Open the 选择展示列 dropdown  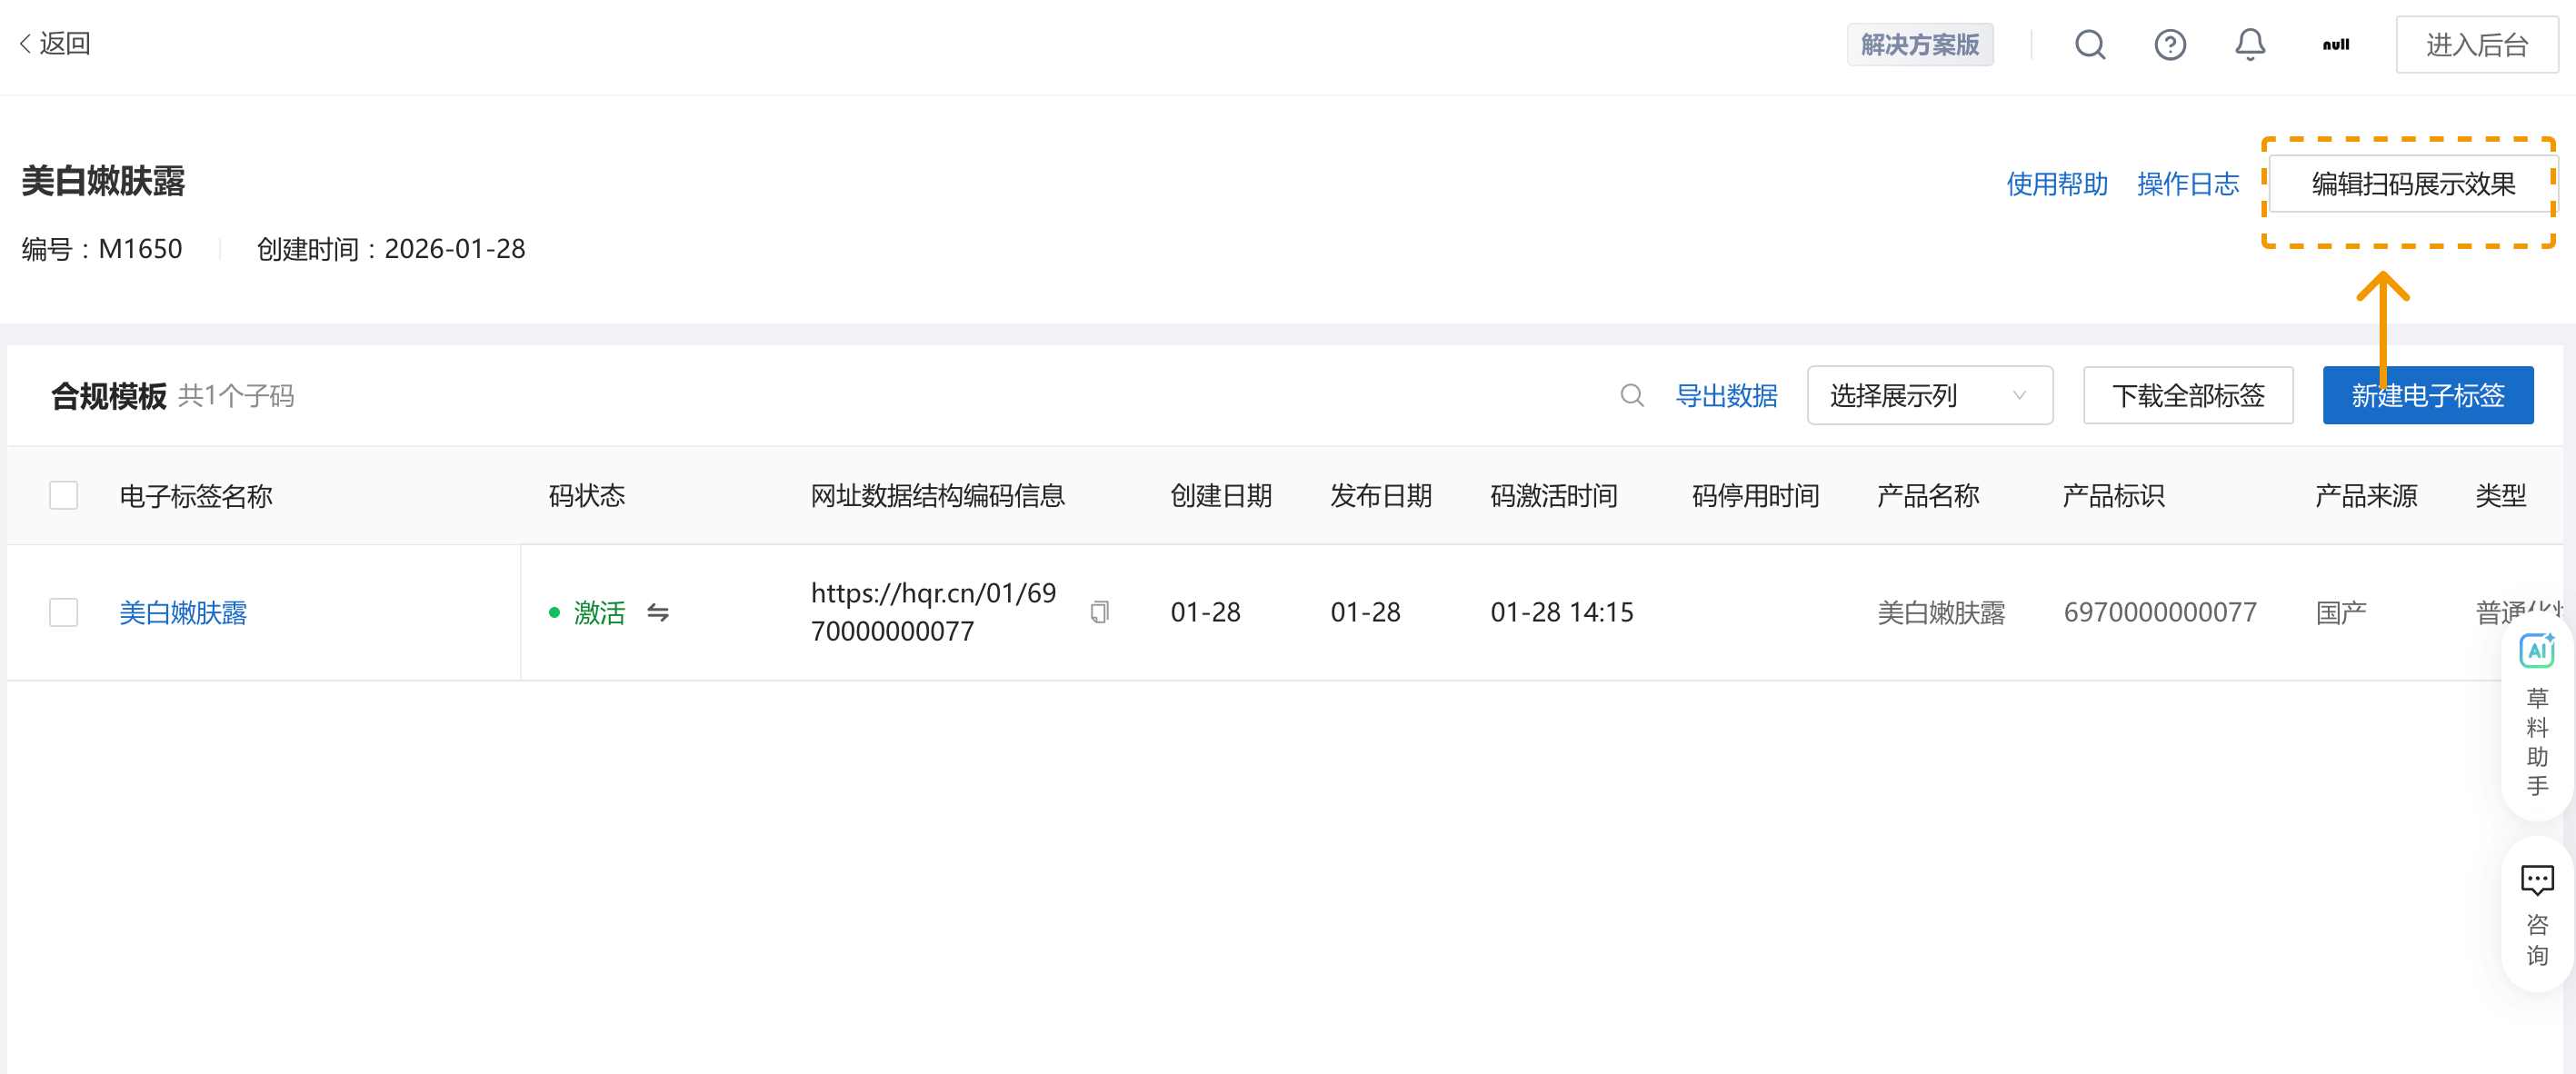pos(1929,395)
